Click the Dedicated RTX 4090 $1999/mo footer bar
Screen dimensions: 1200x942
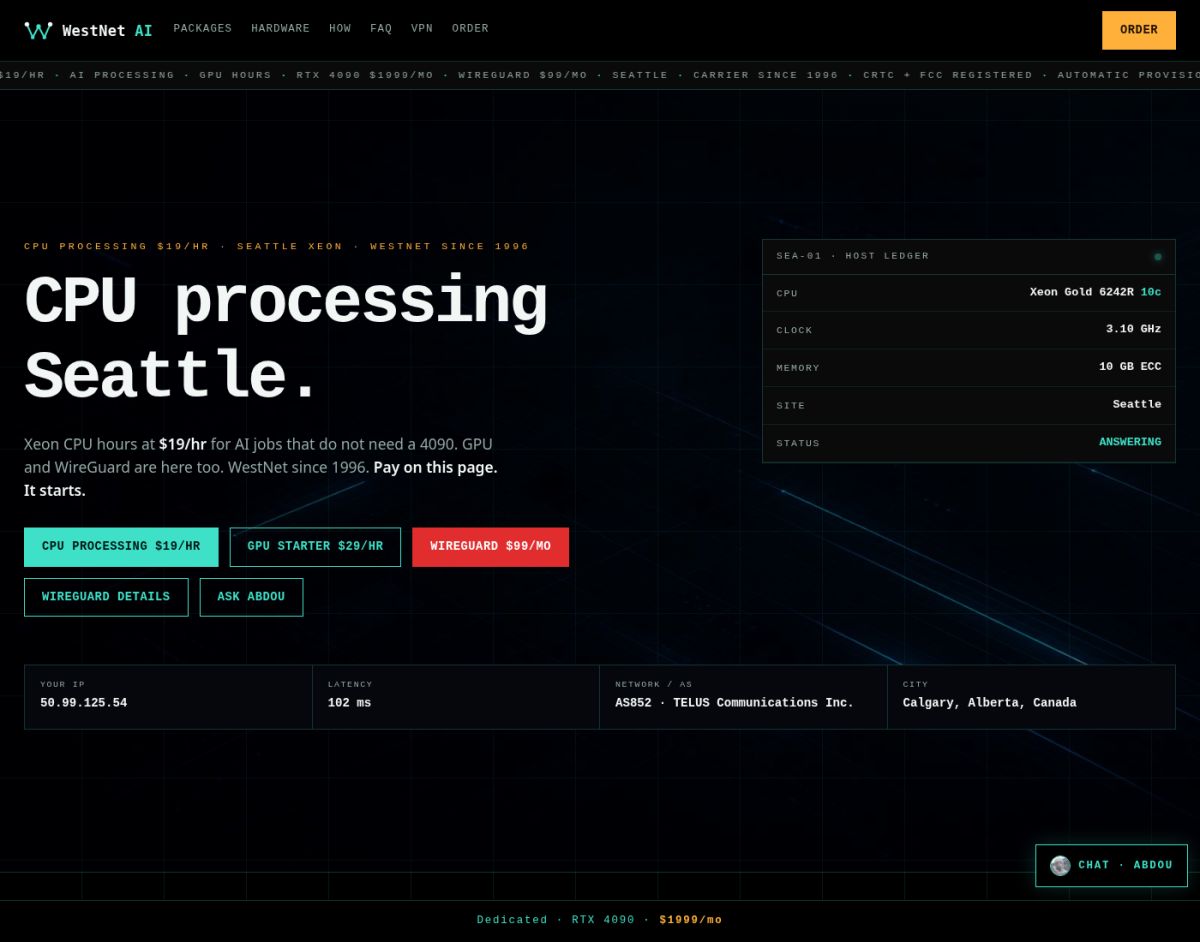[x=600, y=920]
